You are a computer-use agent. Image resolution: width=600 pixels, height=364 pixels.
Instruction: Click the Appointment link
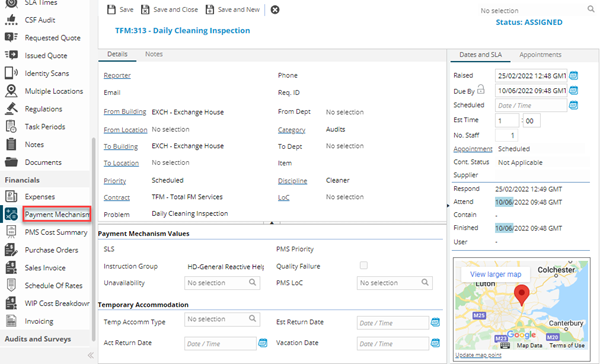click(x=473, y=149)
